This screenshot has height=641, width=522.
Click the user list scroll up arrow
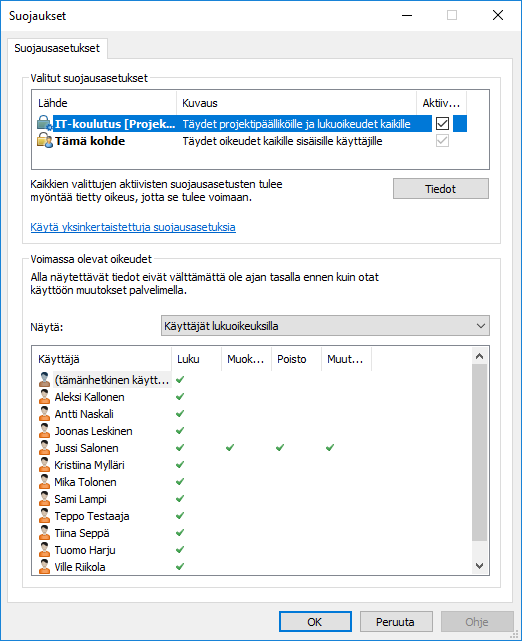point(479,356)
